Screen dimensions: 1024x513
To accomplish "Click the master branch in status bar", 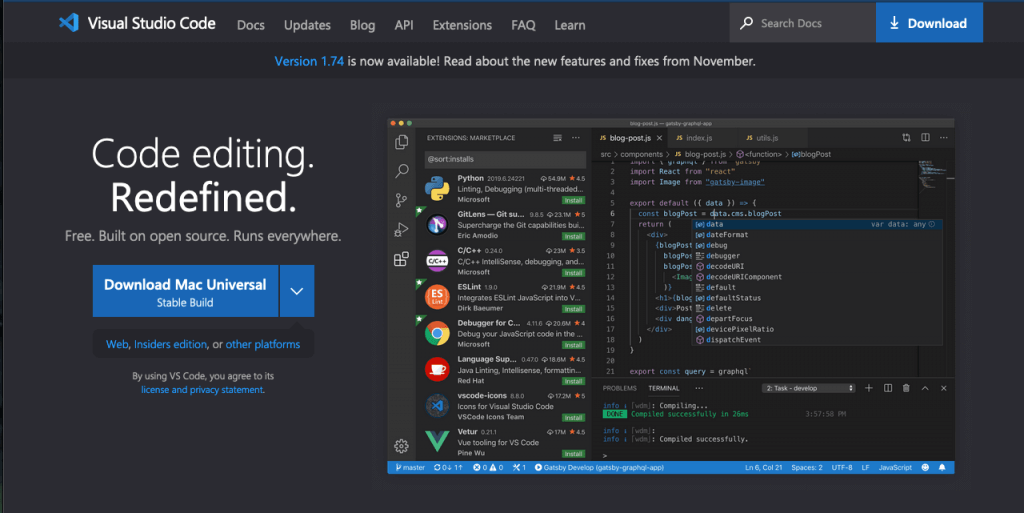I will coord(410,467).
